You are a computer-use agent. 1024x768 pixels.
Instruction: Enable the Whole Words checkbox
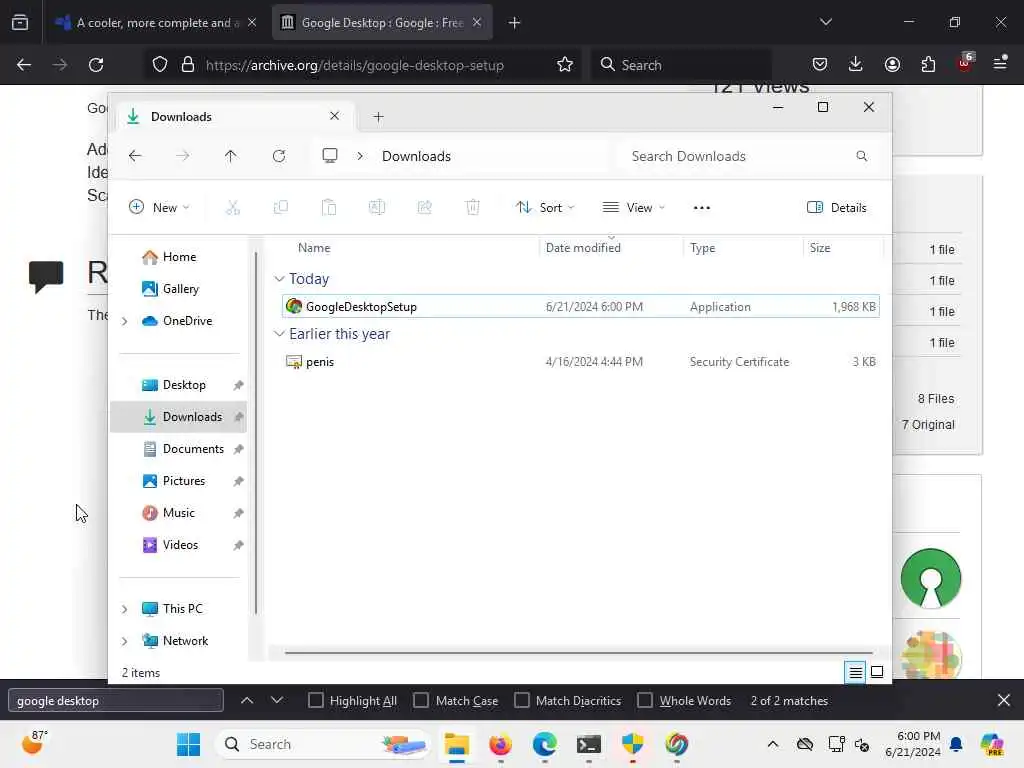[645, 700]
